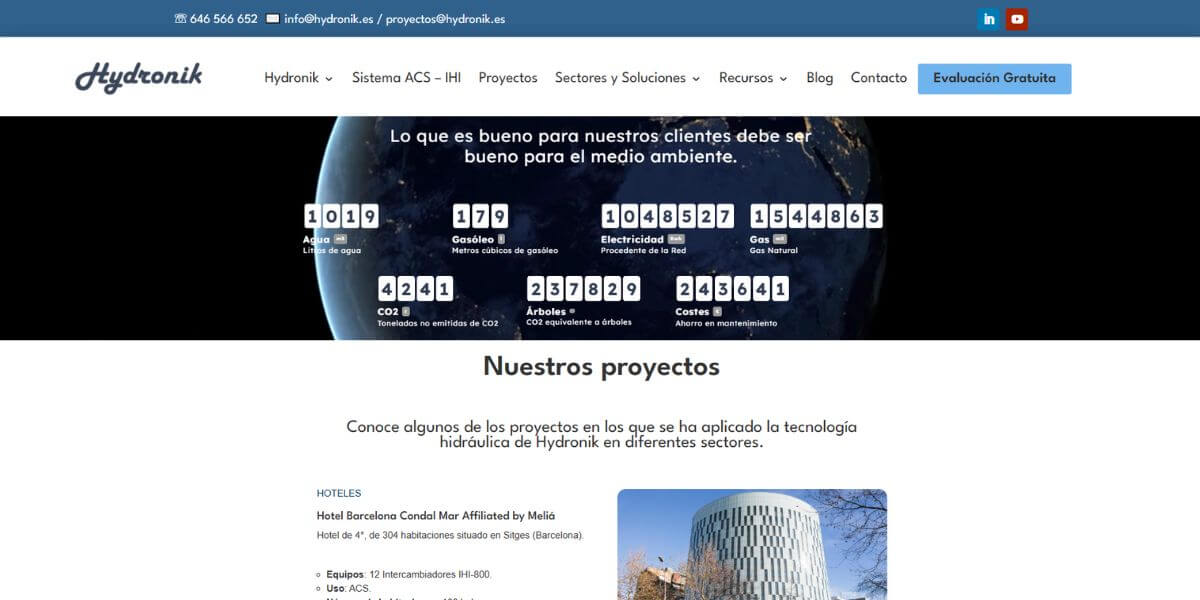
Task: Click the info badge next to CO2
Action: (404, 309)
